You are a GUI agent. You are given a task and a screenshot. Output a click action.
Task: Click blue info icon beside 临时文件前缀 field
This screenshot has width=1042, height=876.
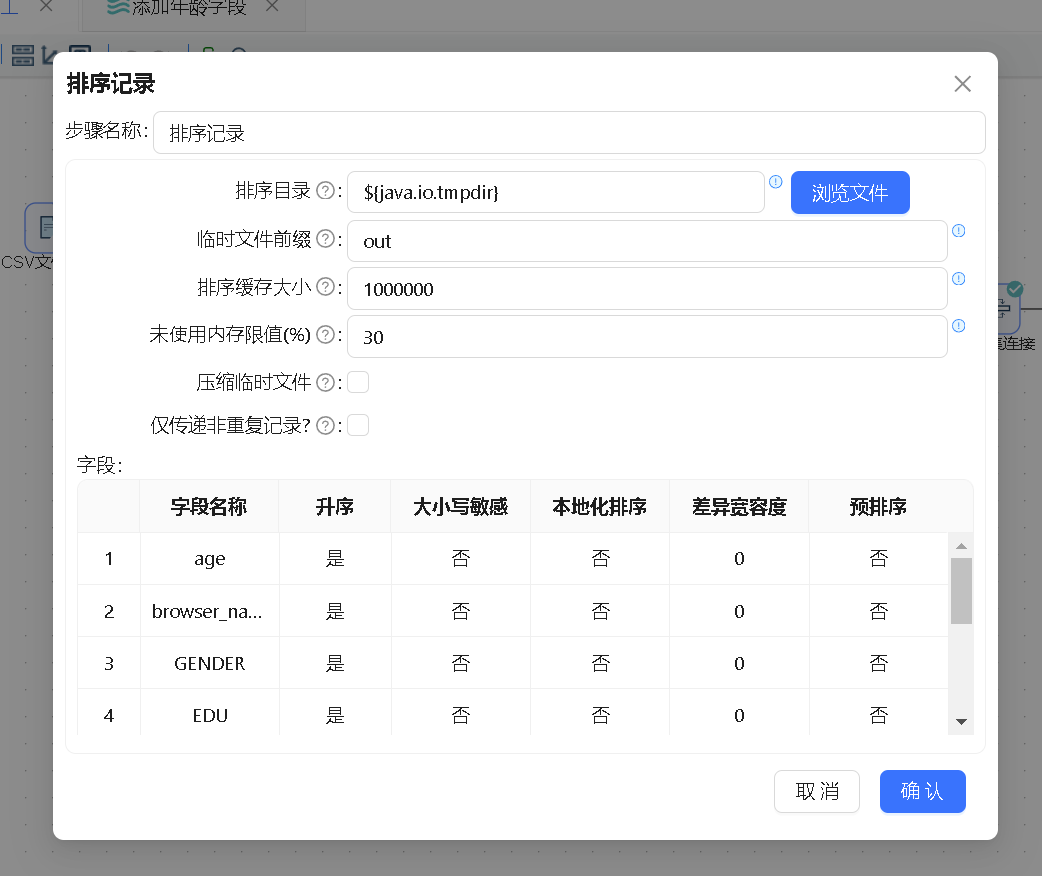[x=958, y=231]
